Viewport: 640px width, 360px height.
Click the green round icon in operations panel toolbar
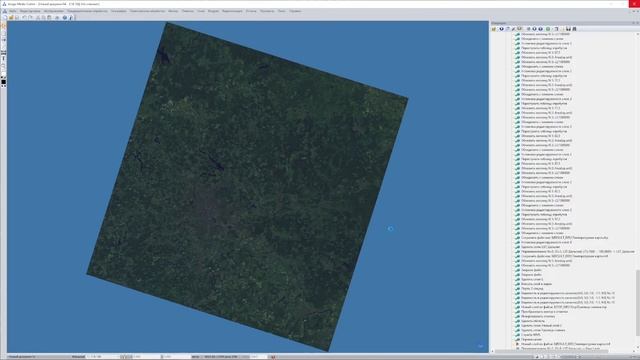[548, 29]
